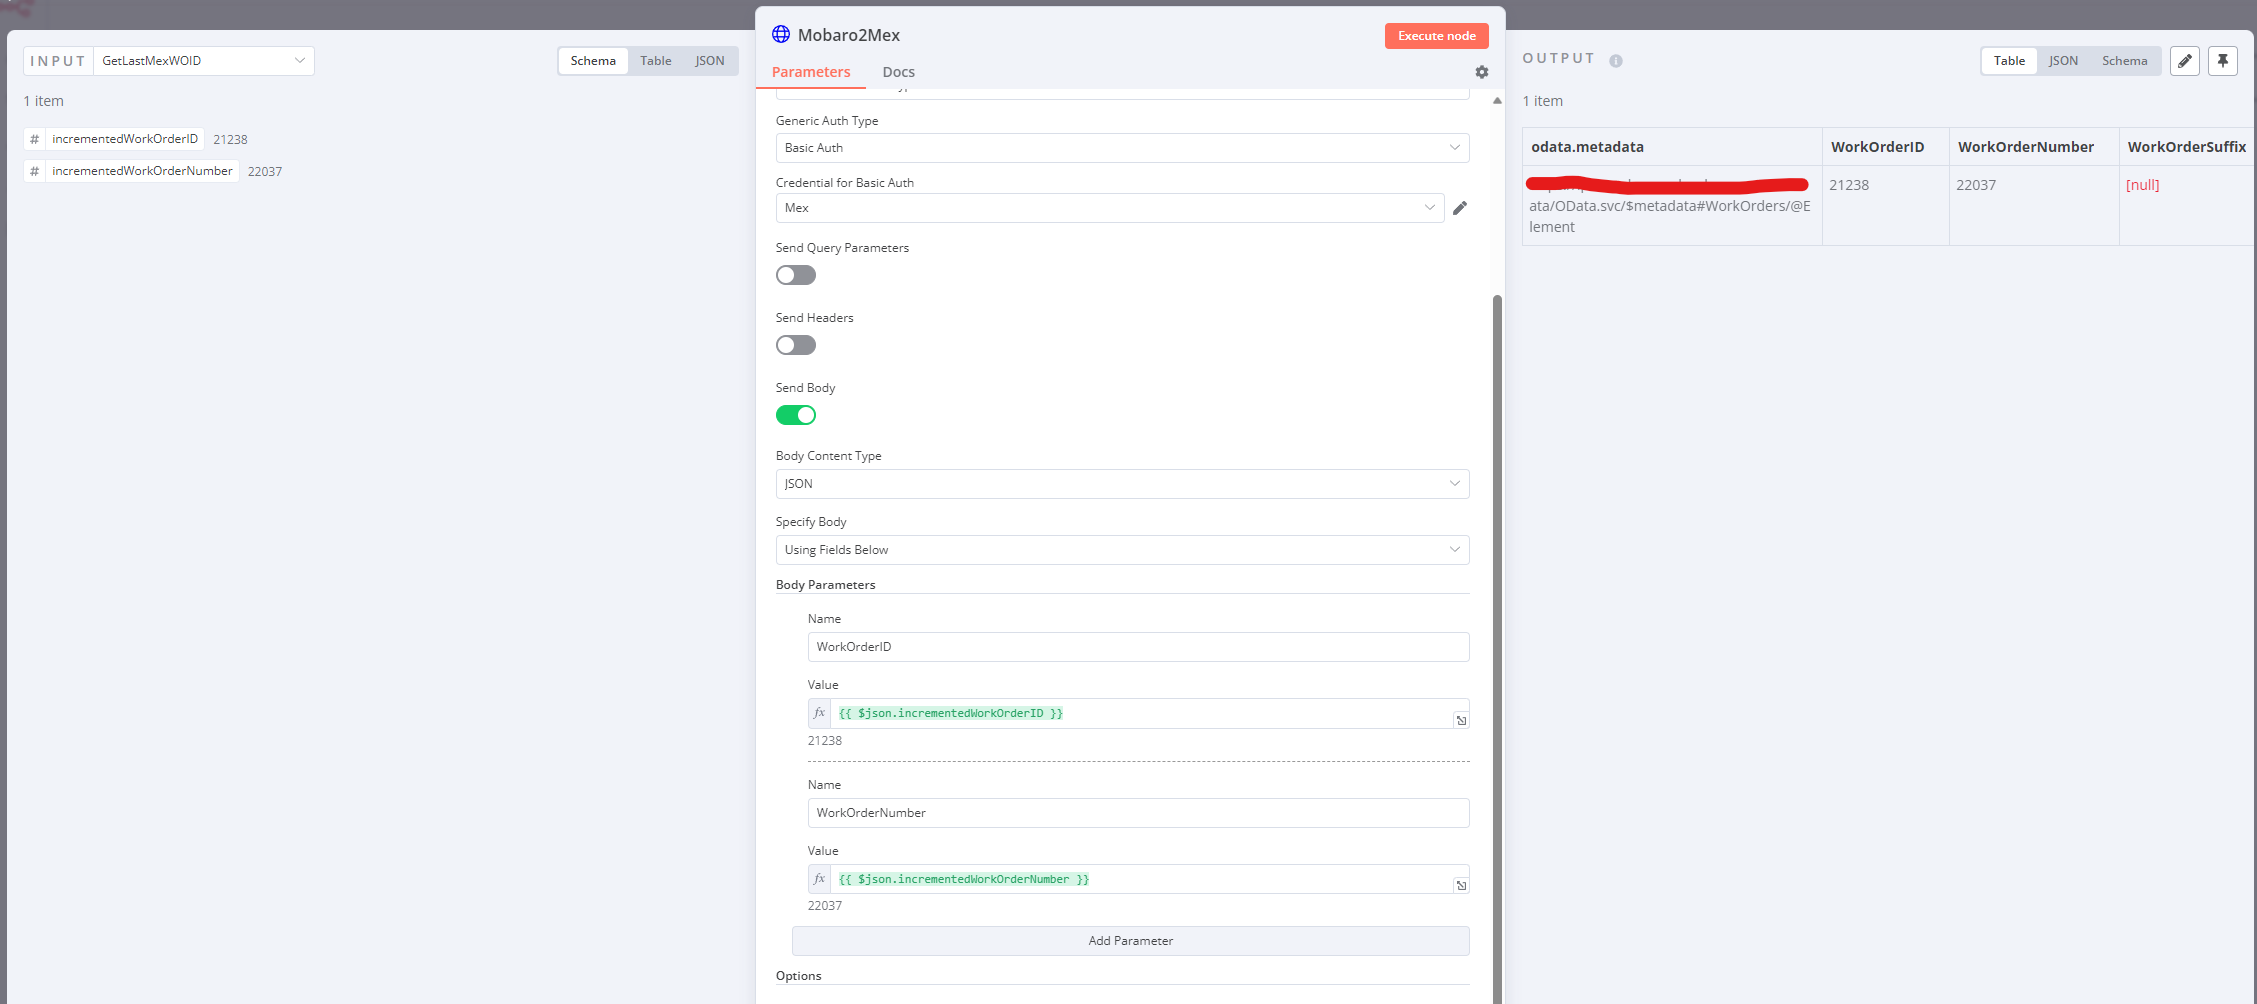This screenshot has width=2257, height=1004.
Task: Enable Send Query Parameters toggle
Action: coord(795,275)
